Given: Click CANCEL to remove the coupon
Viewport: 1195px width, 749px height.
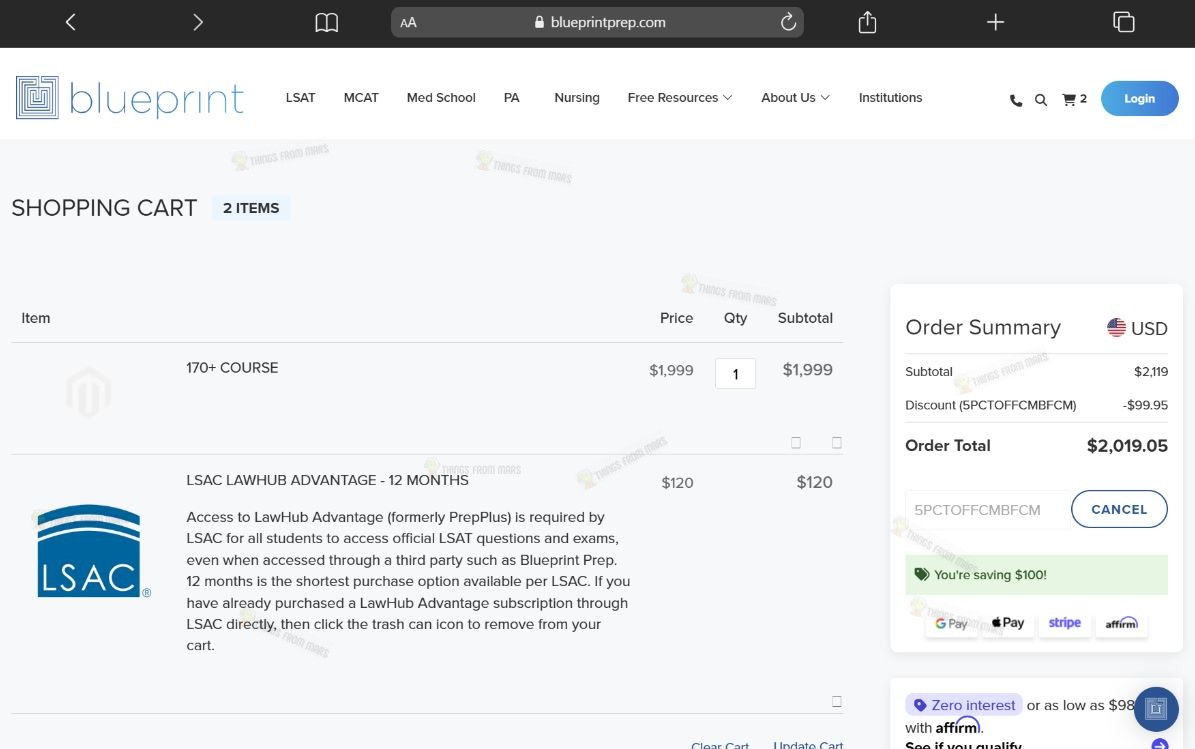Looking at the screenshot, I should (1119, 509).
